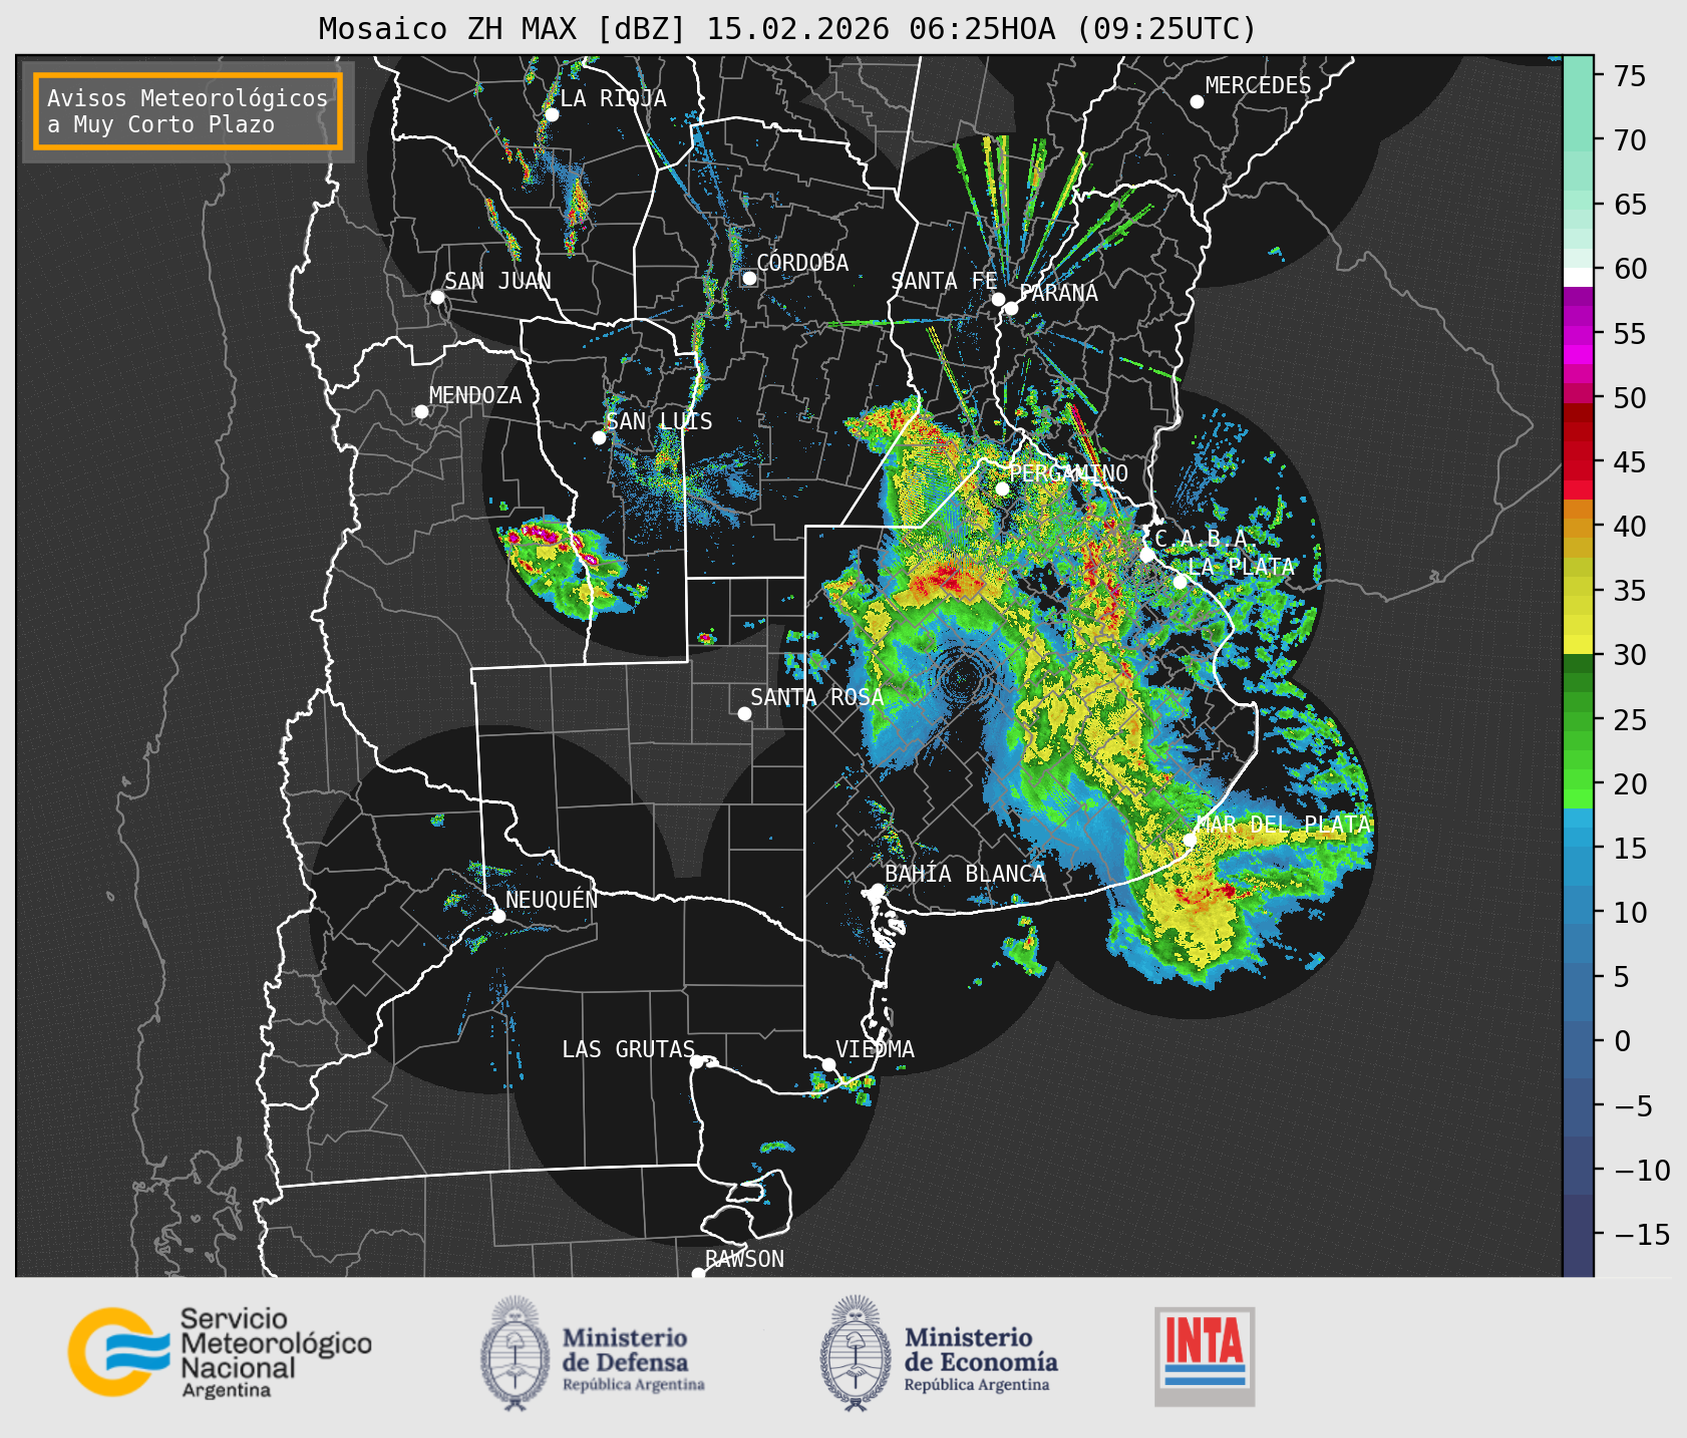Click the 25 dBZ green color band
This screenshot has width=1687, height=1438.
1578,720
